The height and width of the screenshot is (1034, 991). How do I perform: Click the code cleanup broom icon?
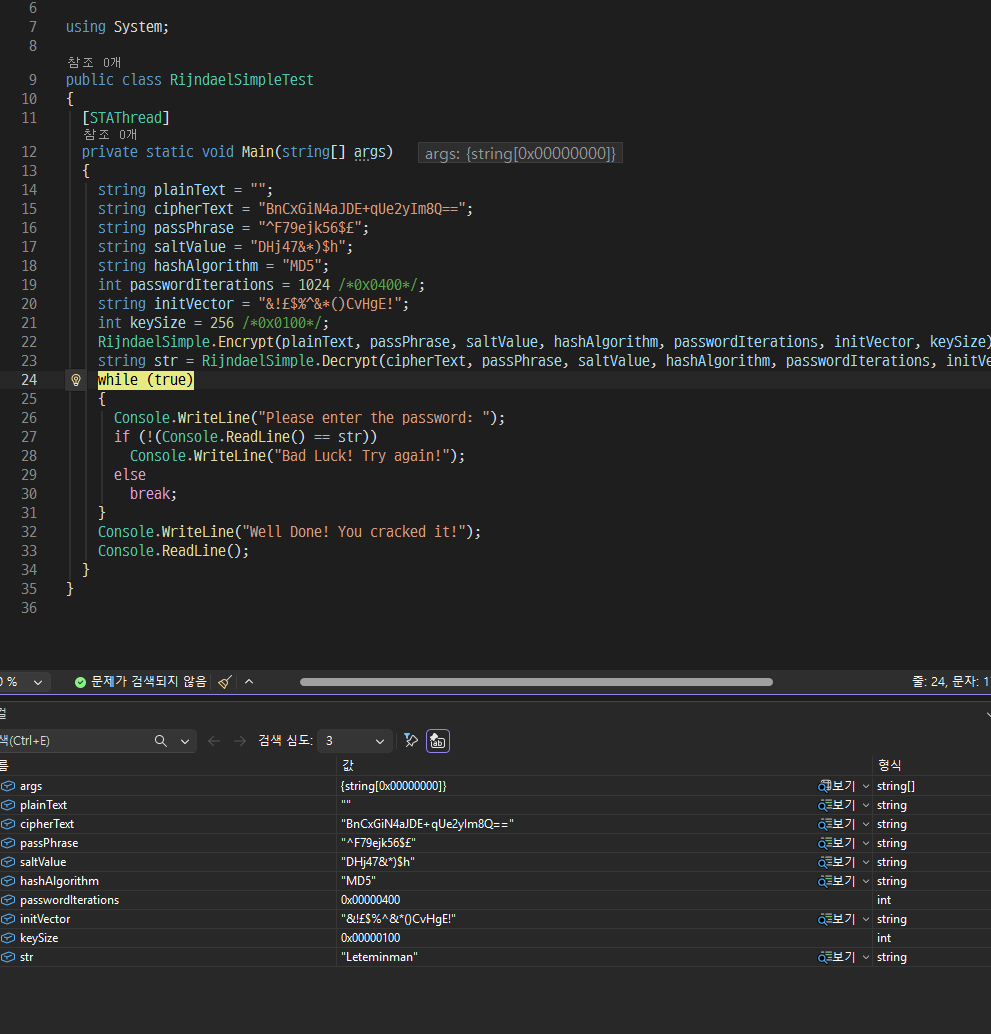[225, 682]
